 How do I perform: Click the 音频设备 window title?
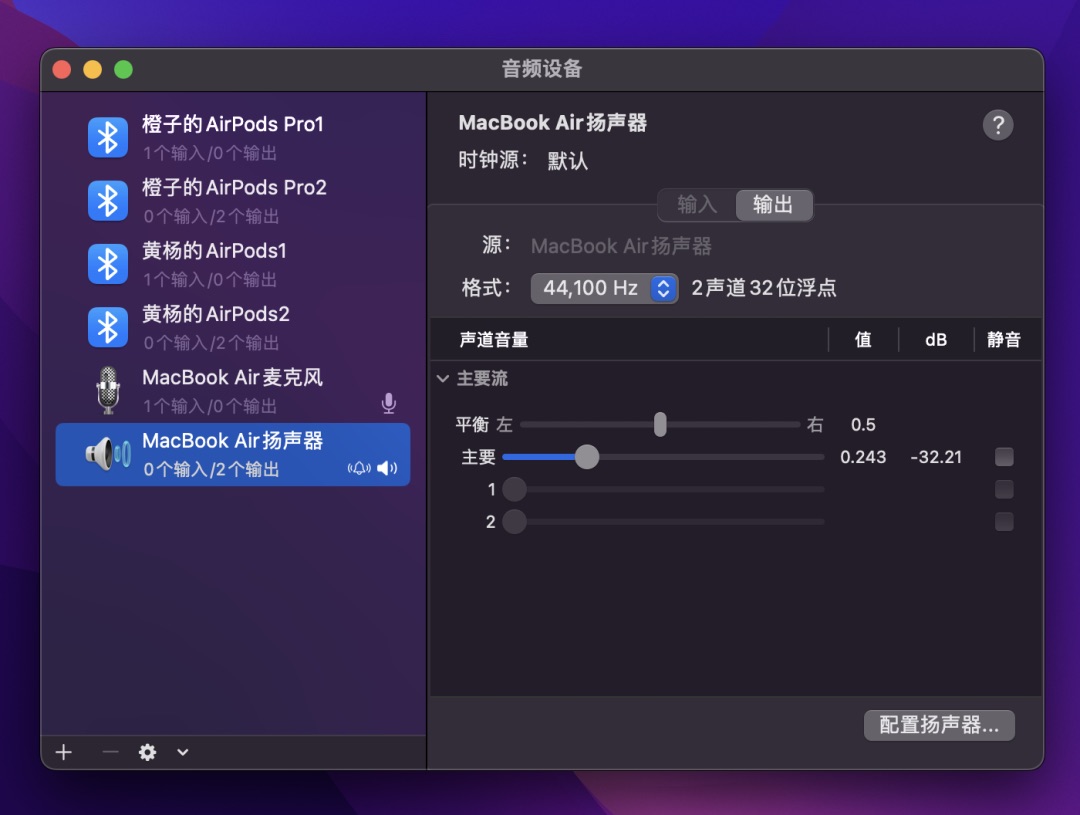(x=542, y=69)
